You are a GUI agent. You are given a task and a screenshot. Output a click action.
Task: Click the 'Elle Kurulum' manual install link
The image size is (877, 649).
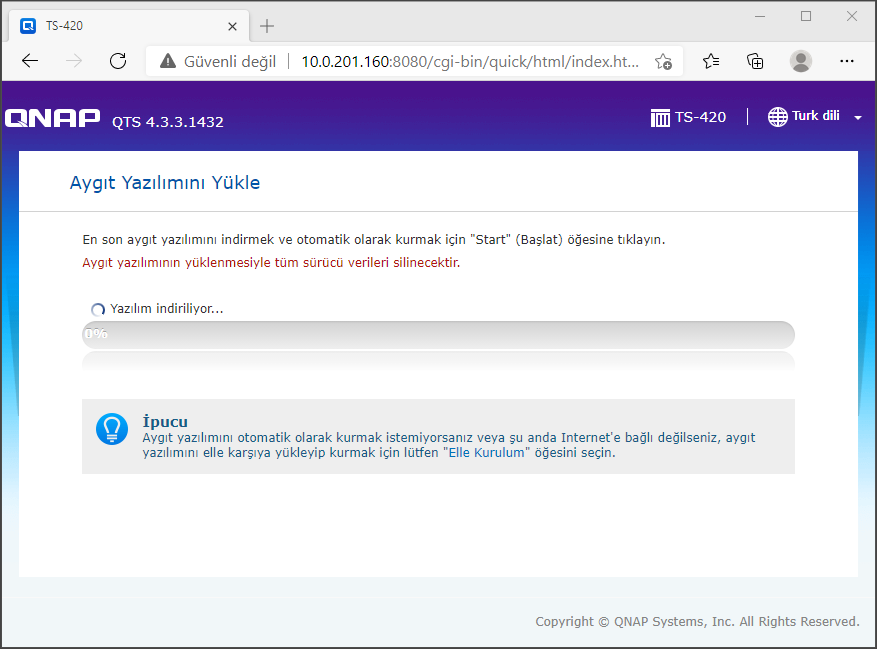pos(484,453)
